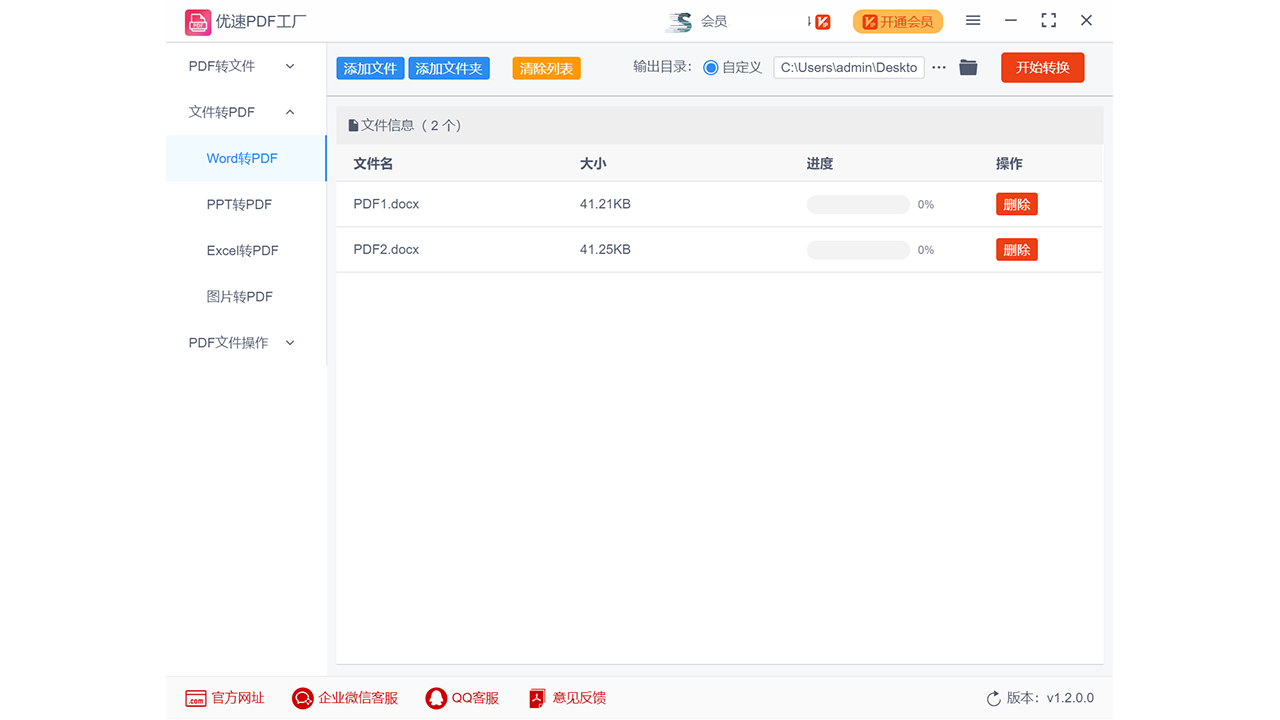
Task: Switch to PPT转PDF
Action: coord(239,204)
